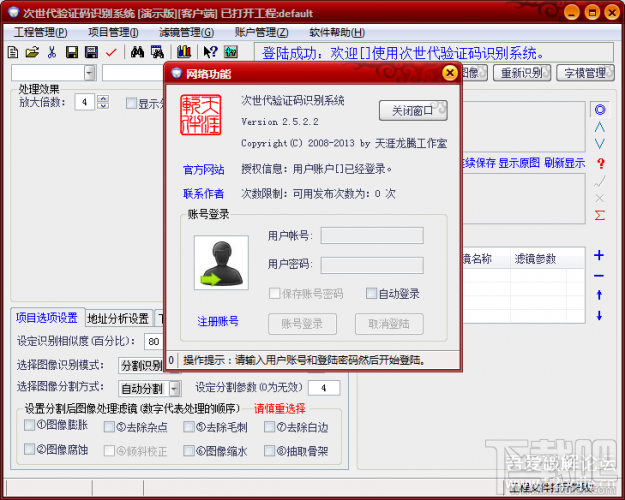Open the 自动分割 segmentation method dropdown
The image size is (625, 500).
[x=175, y=388]
